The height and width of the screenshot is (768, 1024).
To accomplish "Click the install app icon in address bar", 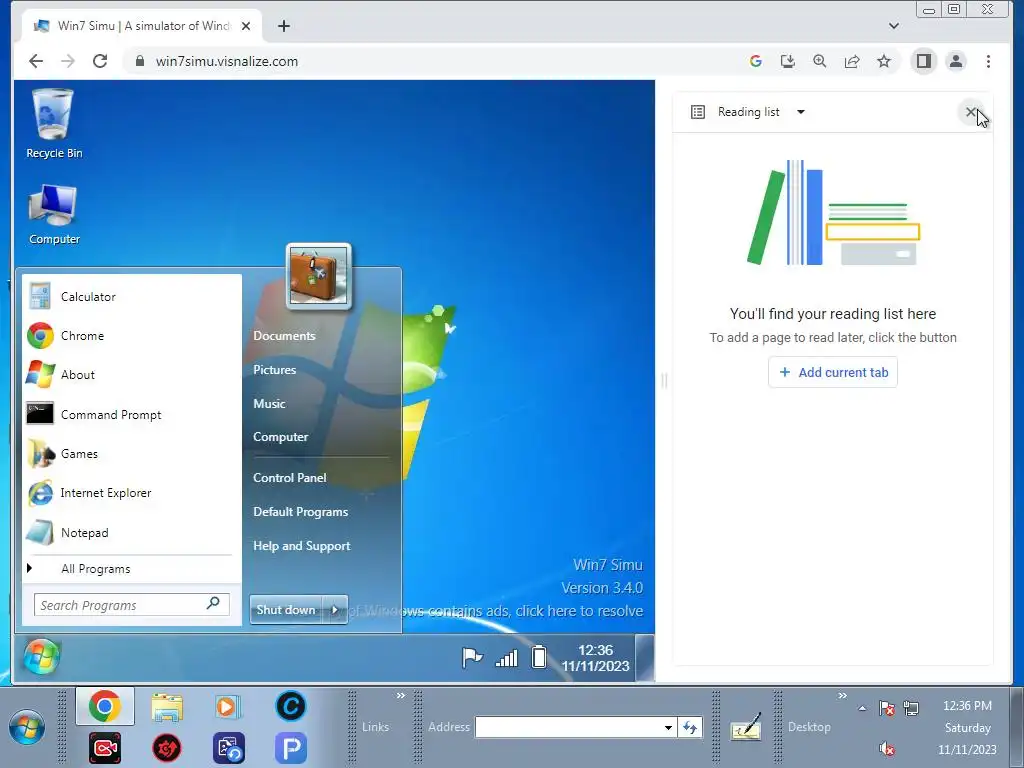I will pos(788,61).
